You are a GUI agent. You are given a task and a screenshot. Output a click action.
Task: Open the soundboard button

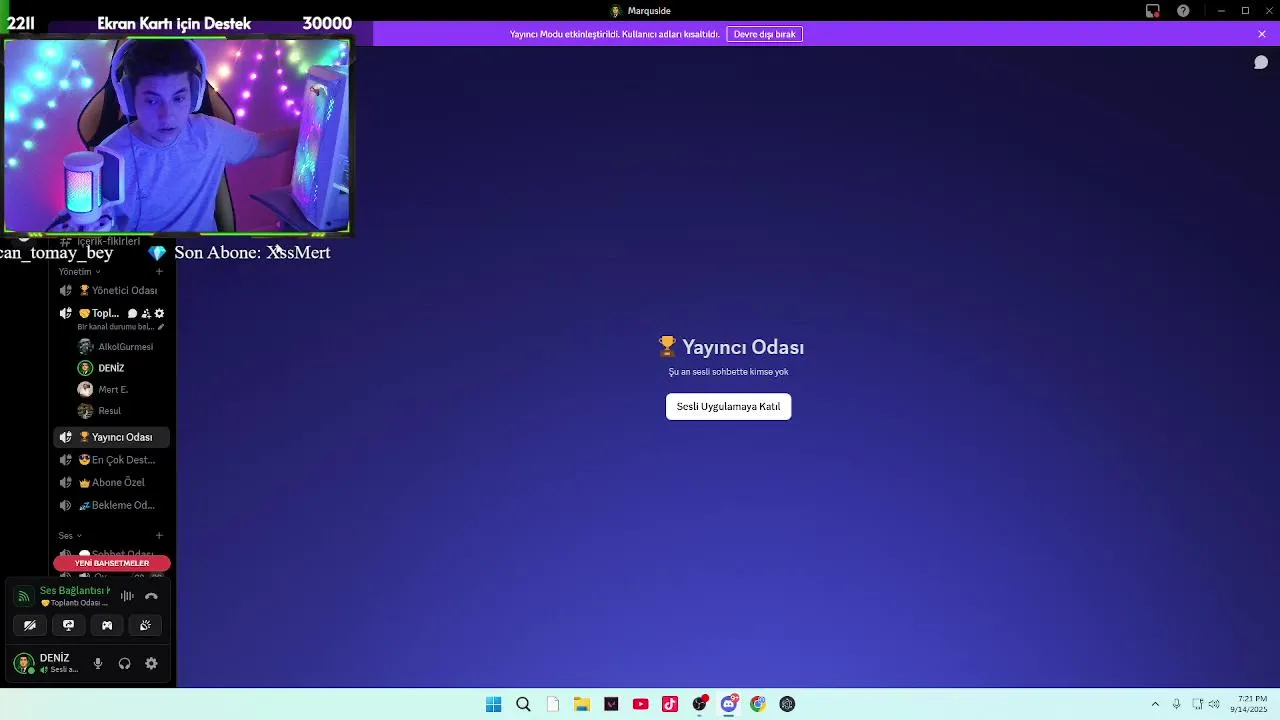pyautogui.click(x=145, y=625)
